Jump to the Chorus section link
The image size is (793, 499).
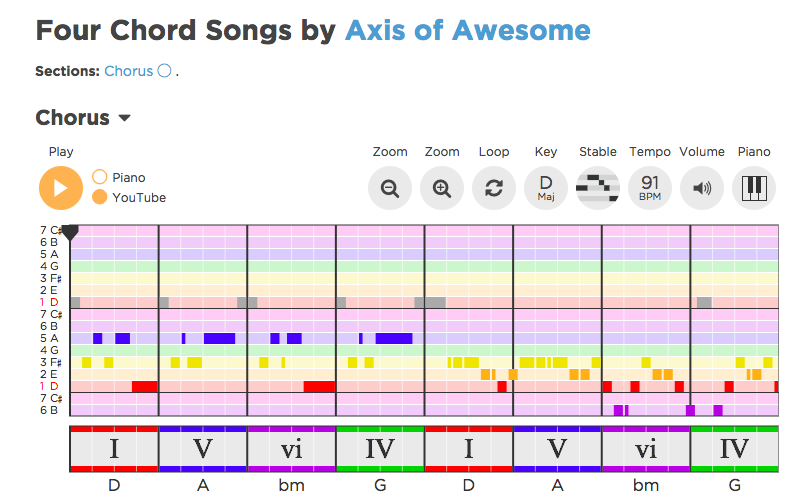click(x=128, y=71)
